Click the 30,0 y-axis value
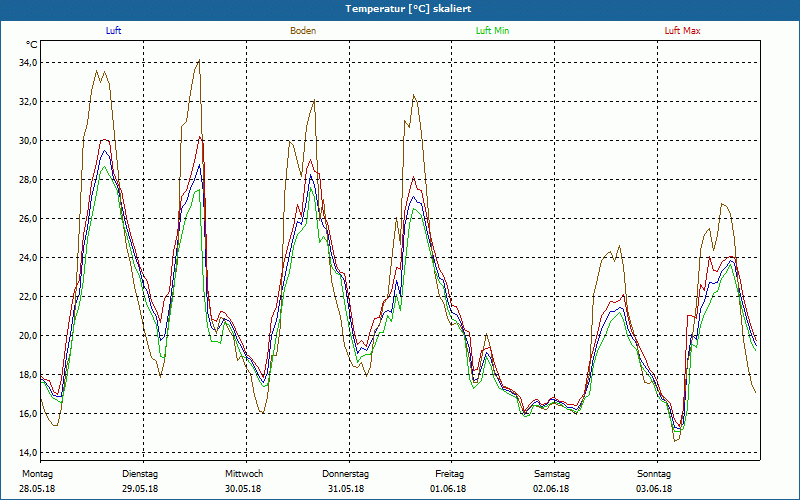The height and width of the screenshot is (500, 800). (28, 141)
